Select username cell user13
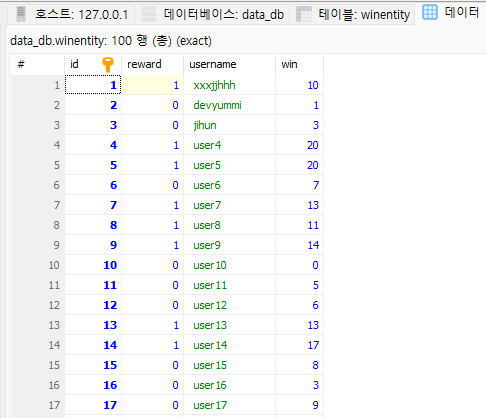486x418 pixels. coord(229,325)
